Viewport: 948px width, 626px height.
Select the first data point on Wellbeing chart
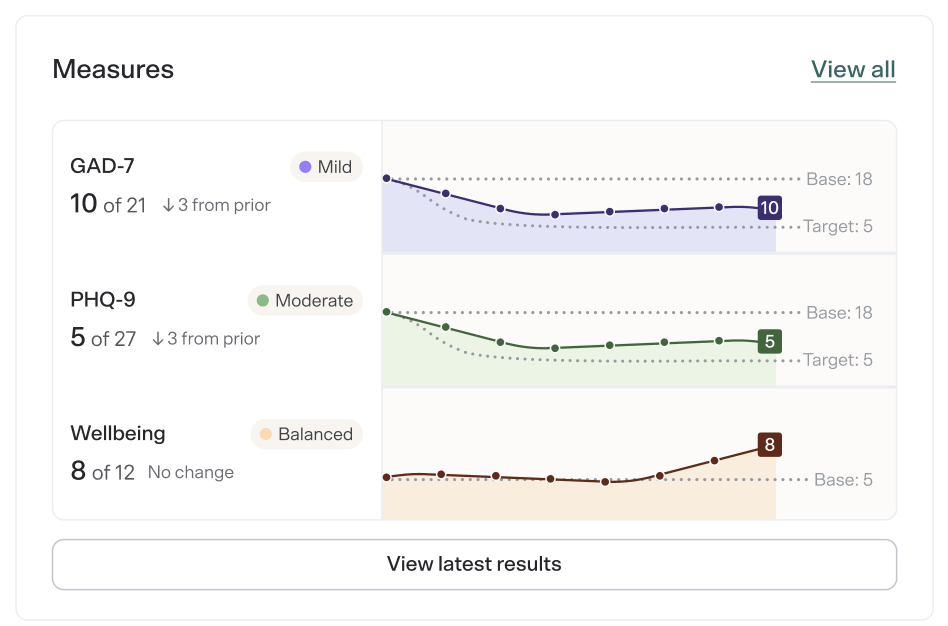[387, 477]
